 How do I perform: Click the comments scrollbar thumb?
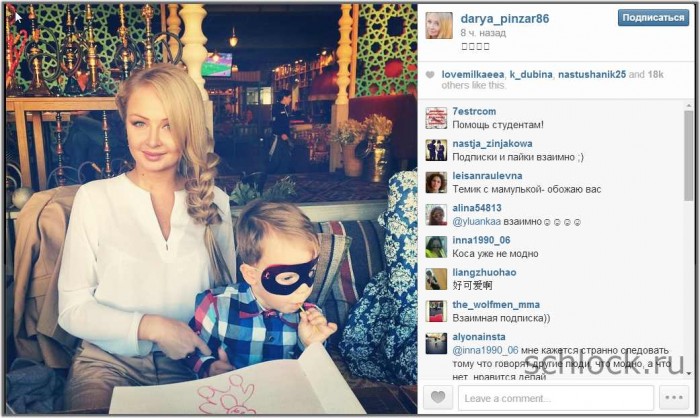689,155
